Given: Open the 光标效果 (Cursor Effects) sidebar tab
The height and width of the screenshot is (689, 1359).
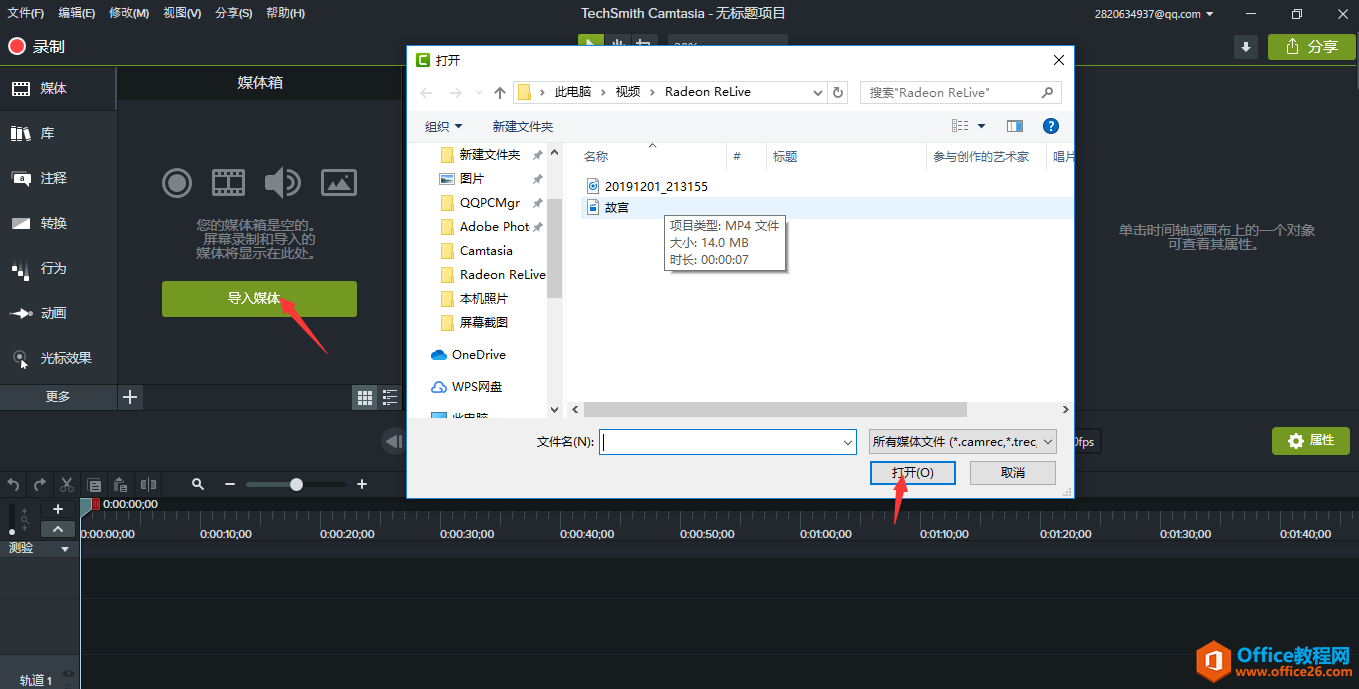Looking at the screenshot, I should (x=58, y=358).
